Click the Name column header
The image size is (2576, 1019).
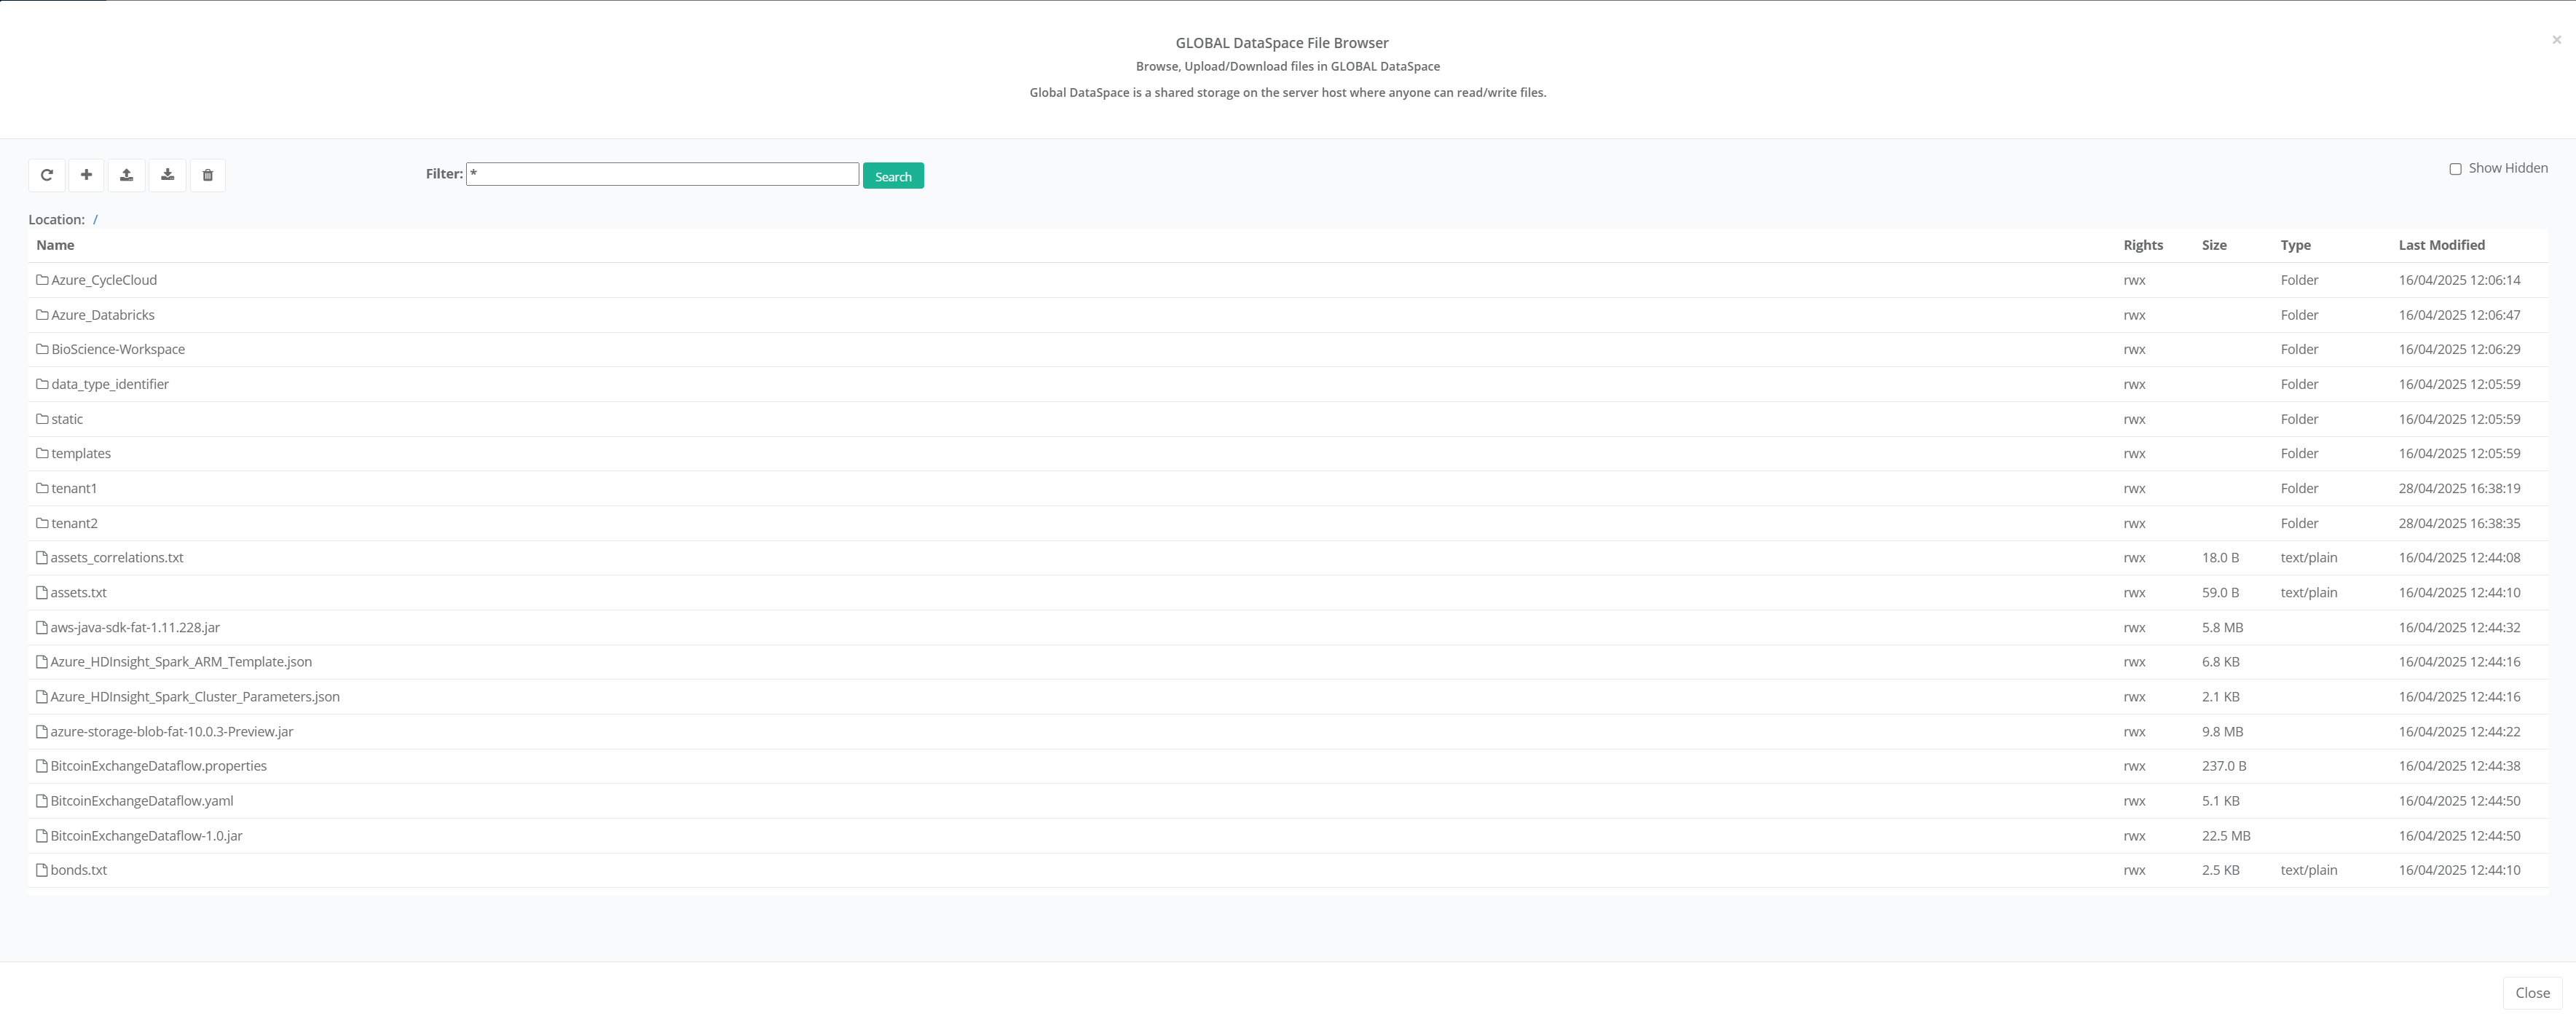pos(55,245)
